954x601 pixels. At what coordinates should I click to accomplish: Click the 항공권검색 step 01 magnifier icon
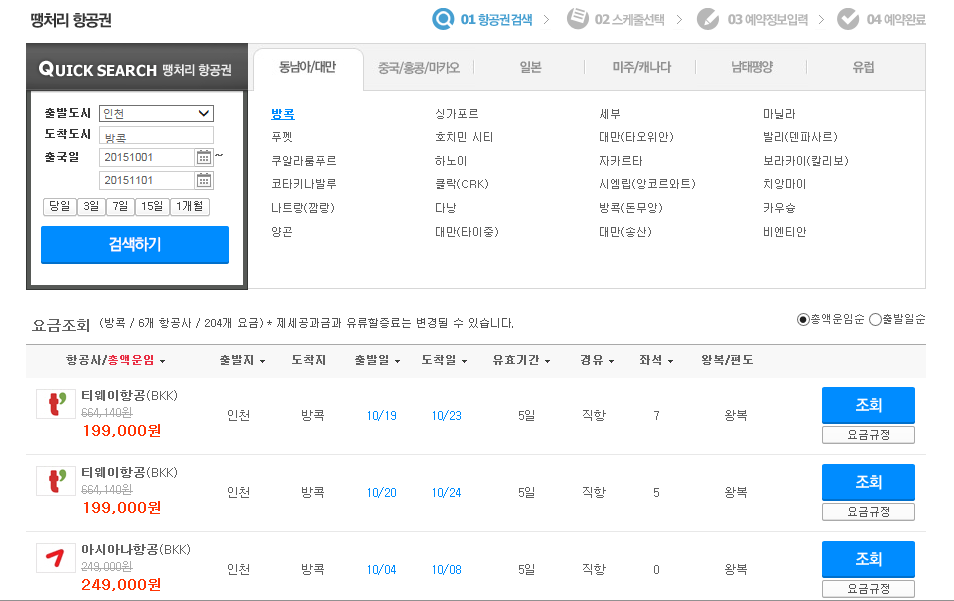442,18
